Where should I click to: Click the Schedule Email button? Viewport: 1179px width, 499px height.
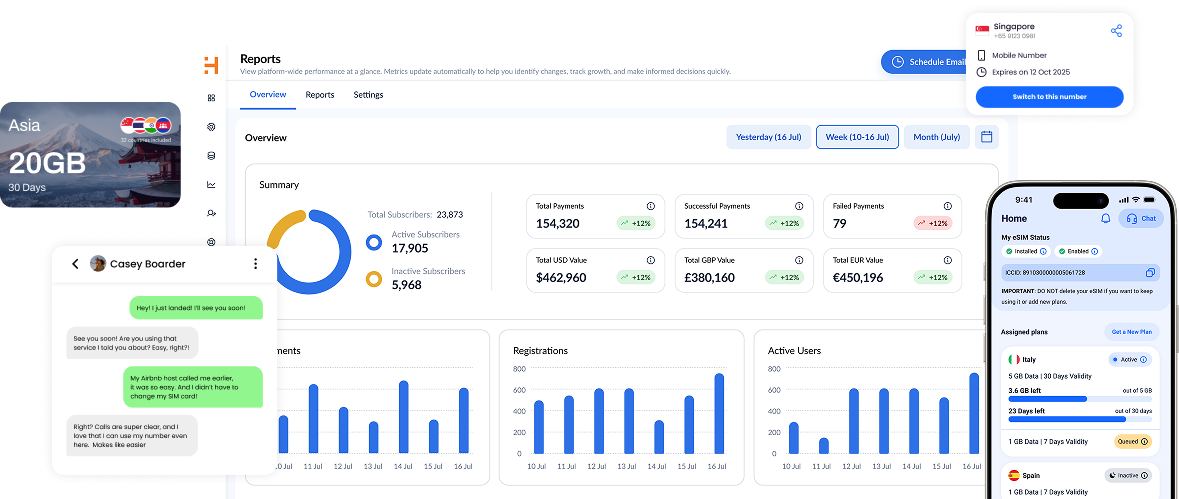pyautogui.click(x=928, y=62)
